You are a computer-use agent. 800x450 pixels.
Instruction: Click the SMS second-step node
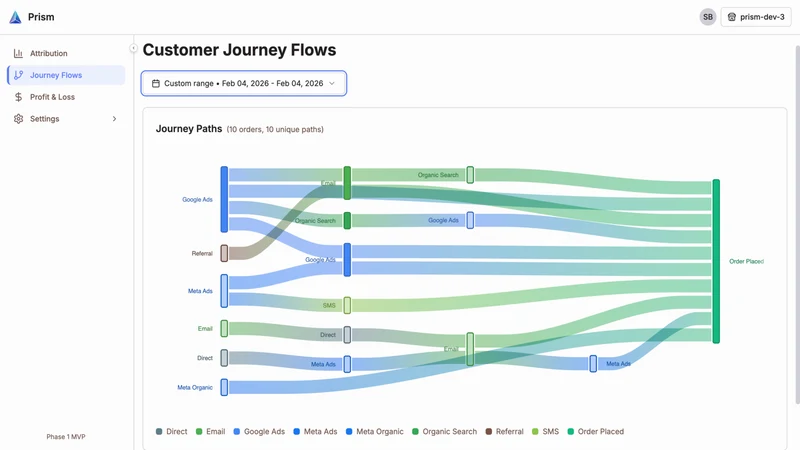(x=347, y=305)
